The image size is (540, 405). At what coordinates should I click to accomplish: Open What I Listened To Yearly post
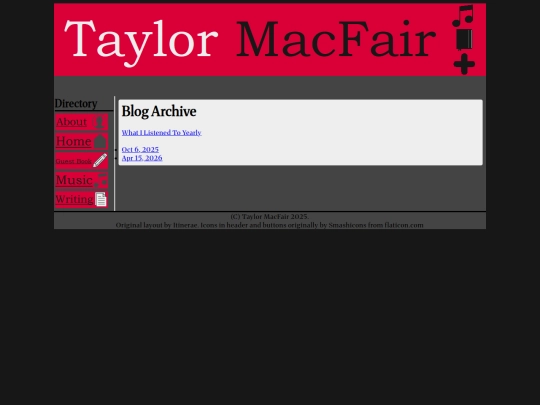162,133
